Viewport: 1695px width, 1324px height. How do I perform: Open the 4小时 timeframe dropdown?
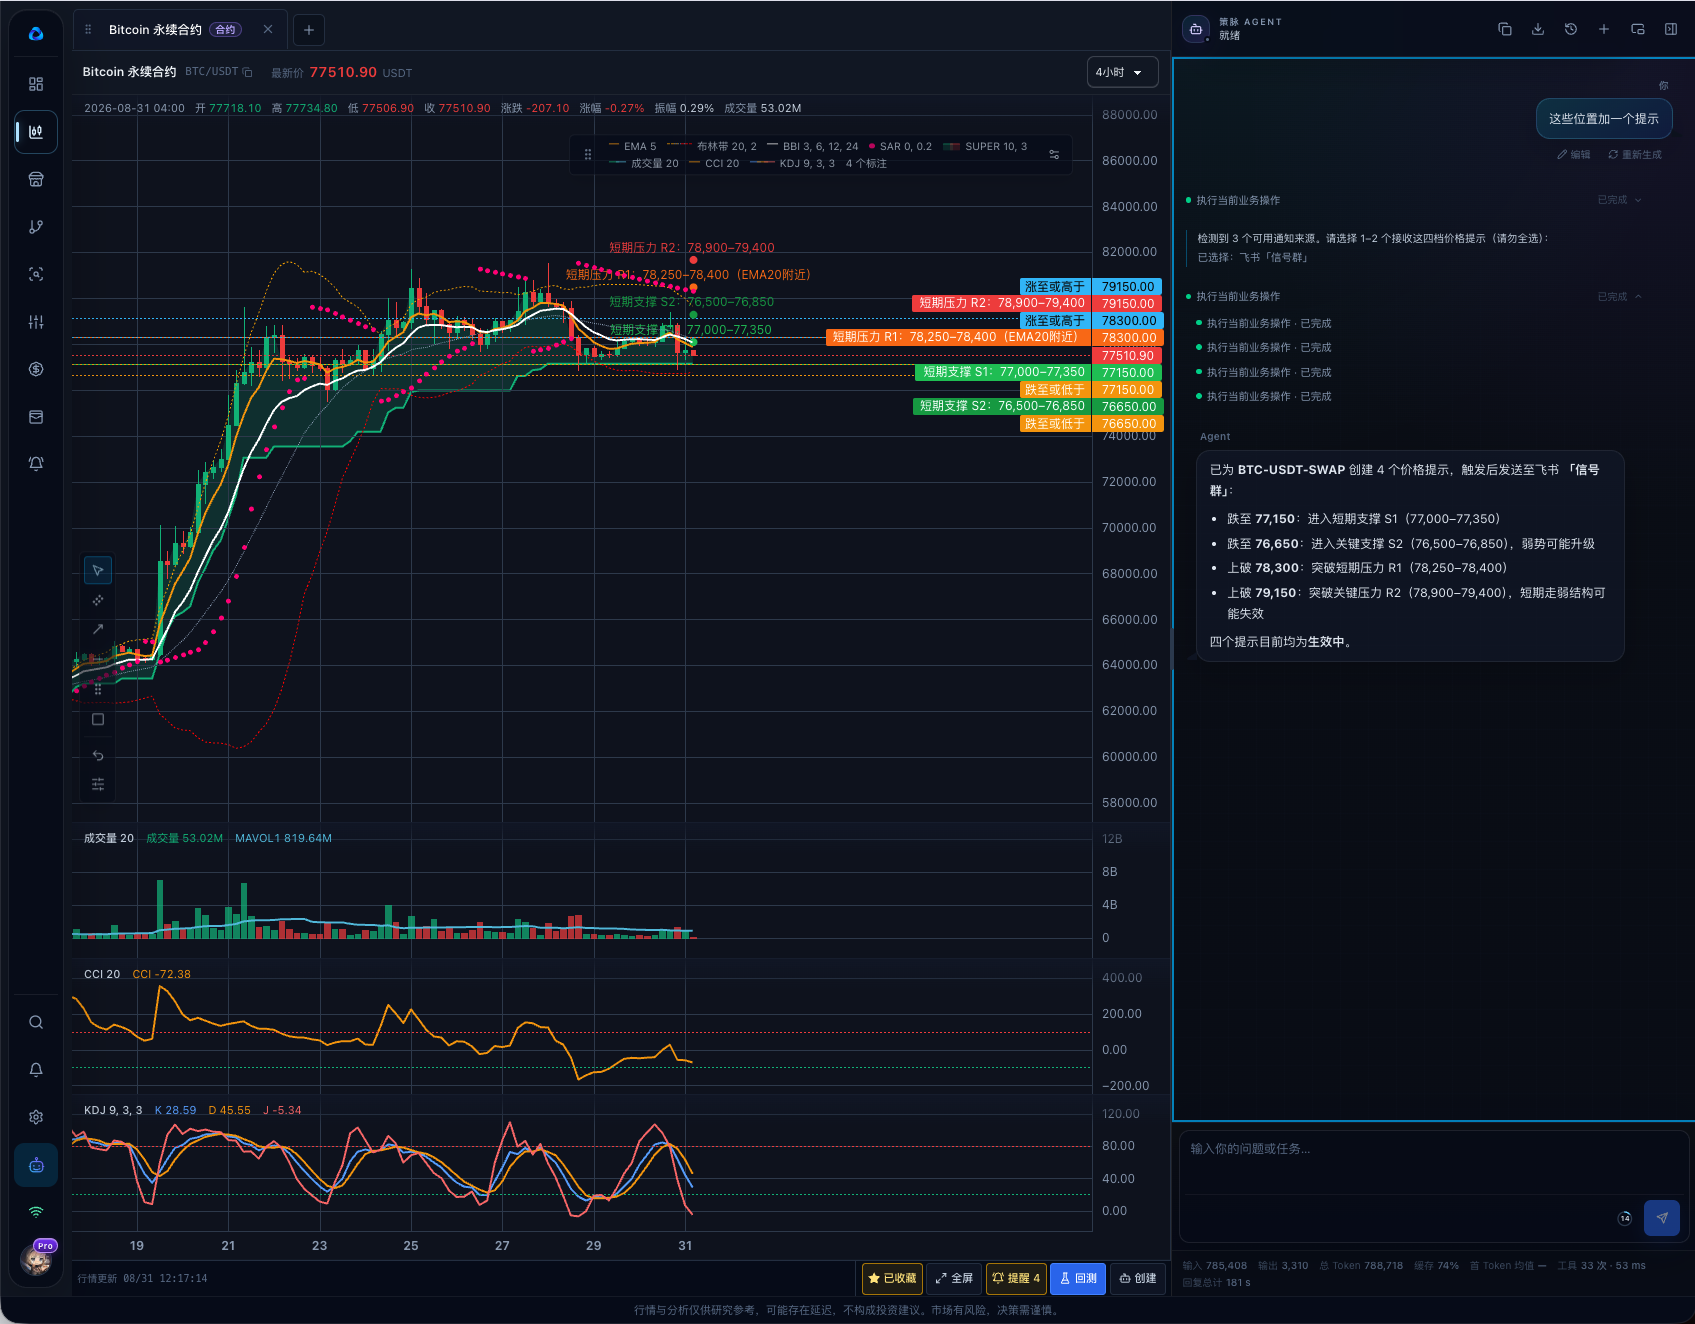tap(1122, 72)
